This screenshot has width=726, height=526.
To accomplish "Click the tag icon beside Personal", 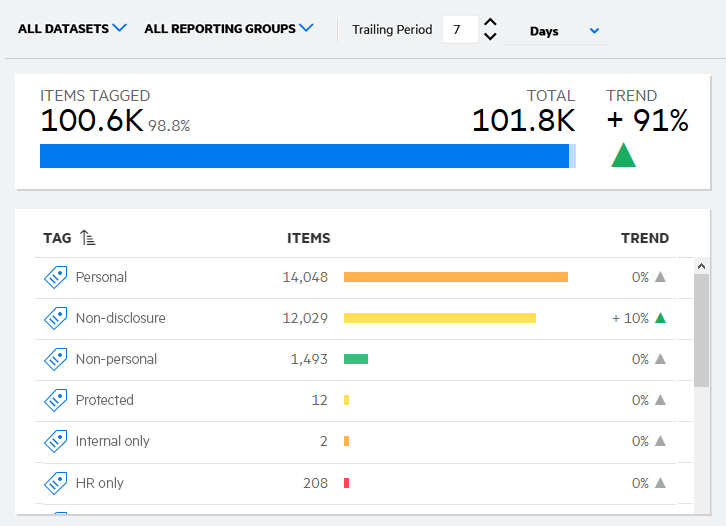I will 55,277.
